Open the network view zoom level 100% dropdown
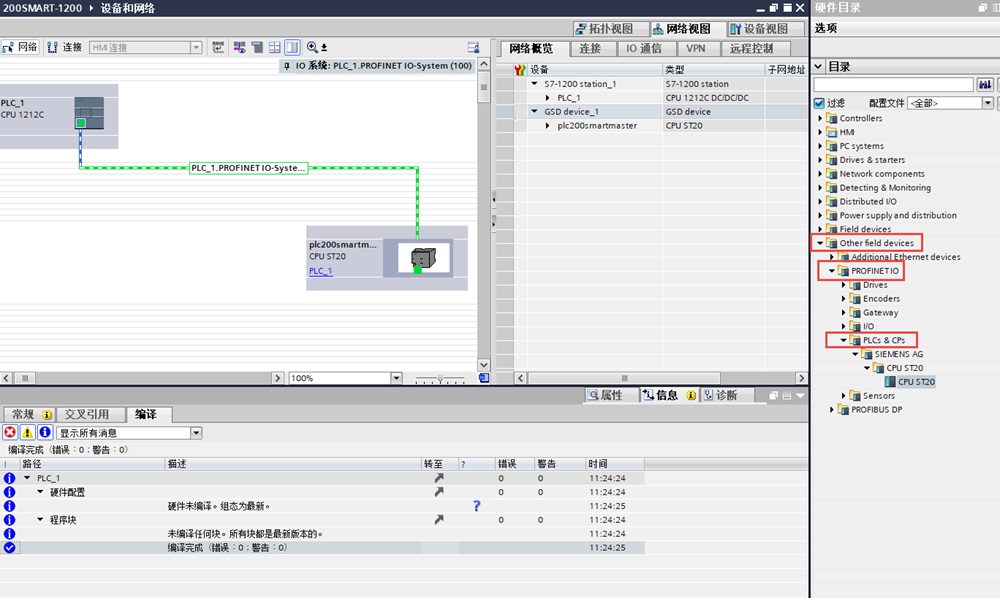This screenshot has height=598, width=1000. 396,378
